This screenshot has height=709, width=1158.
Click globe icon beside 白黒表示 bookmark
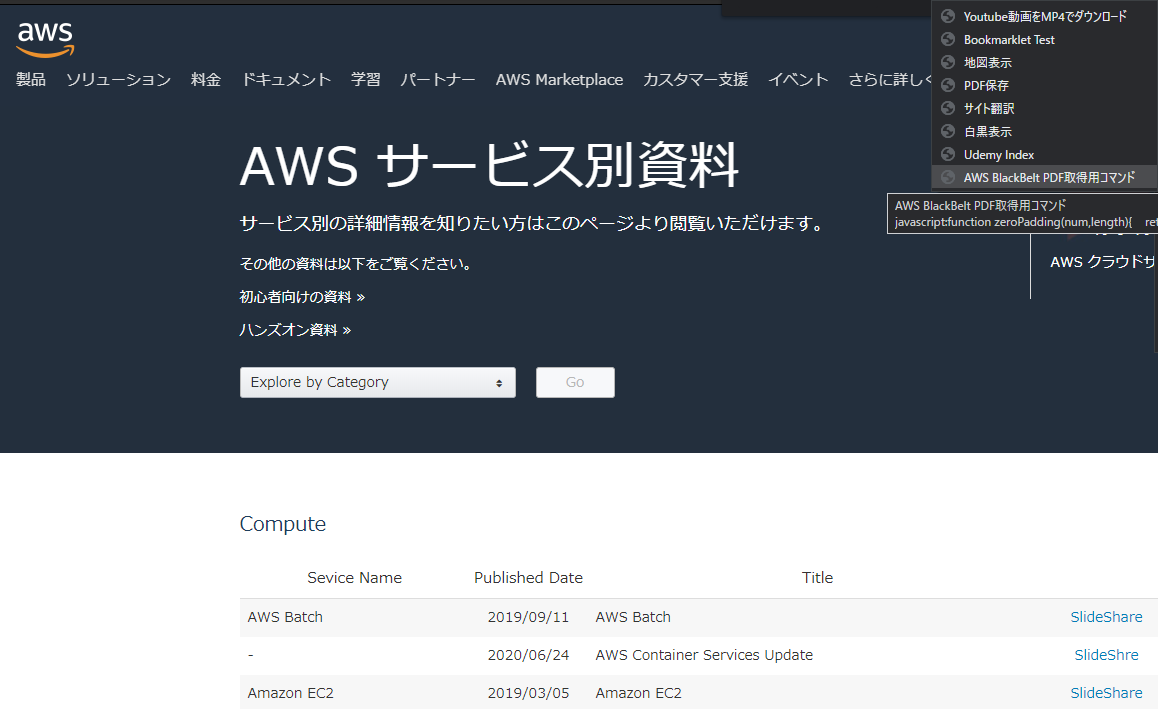click(x=948, y=131)
